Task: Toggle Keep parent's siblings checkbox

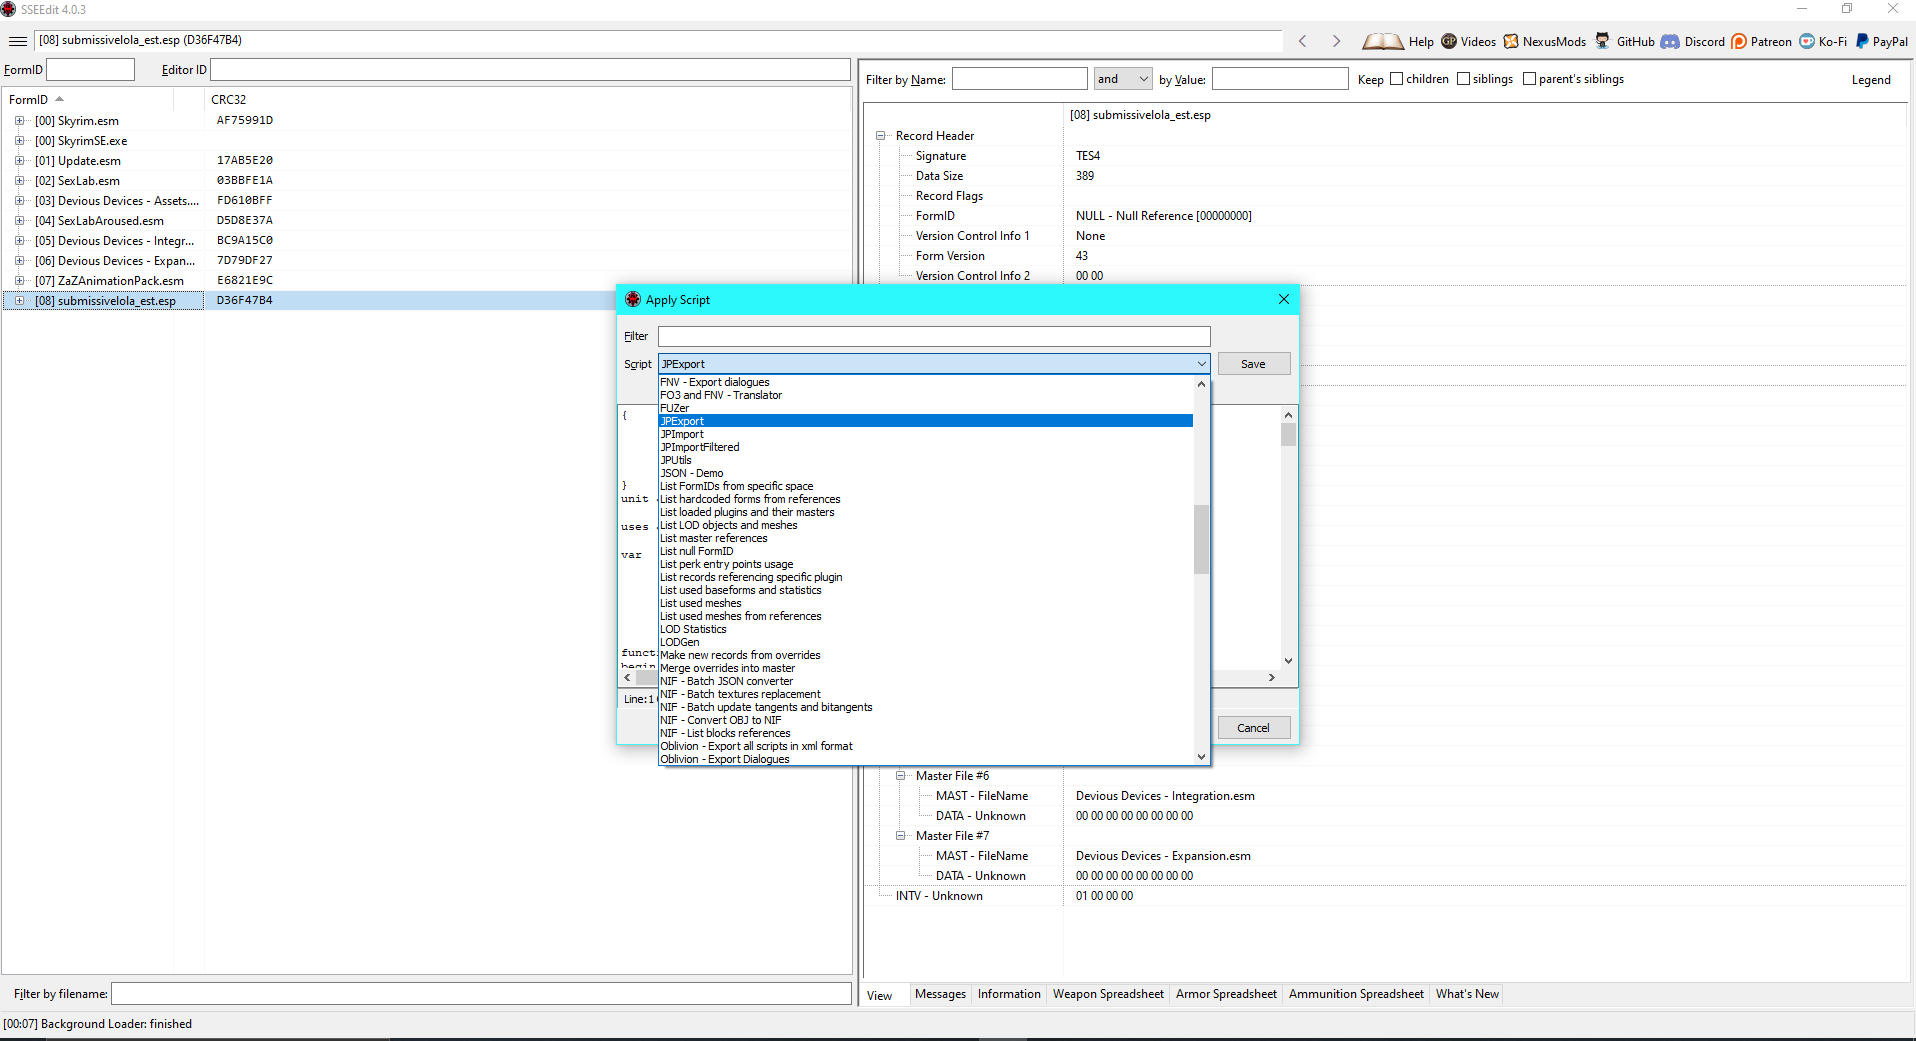Action: click(1530, 79)
